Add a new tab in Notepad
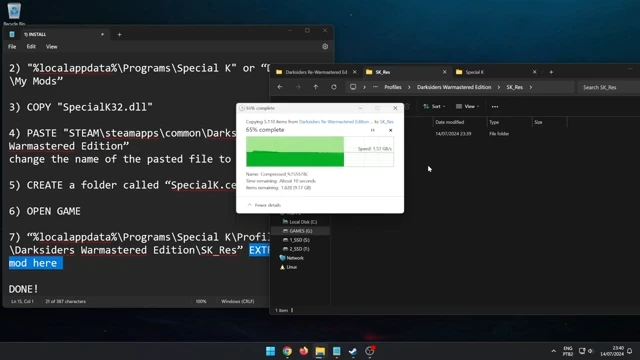The image size is (640, 360). pos(120,35)
